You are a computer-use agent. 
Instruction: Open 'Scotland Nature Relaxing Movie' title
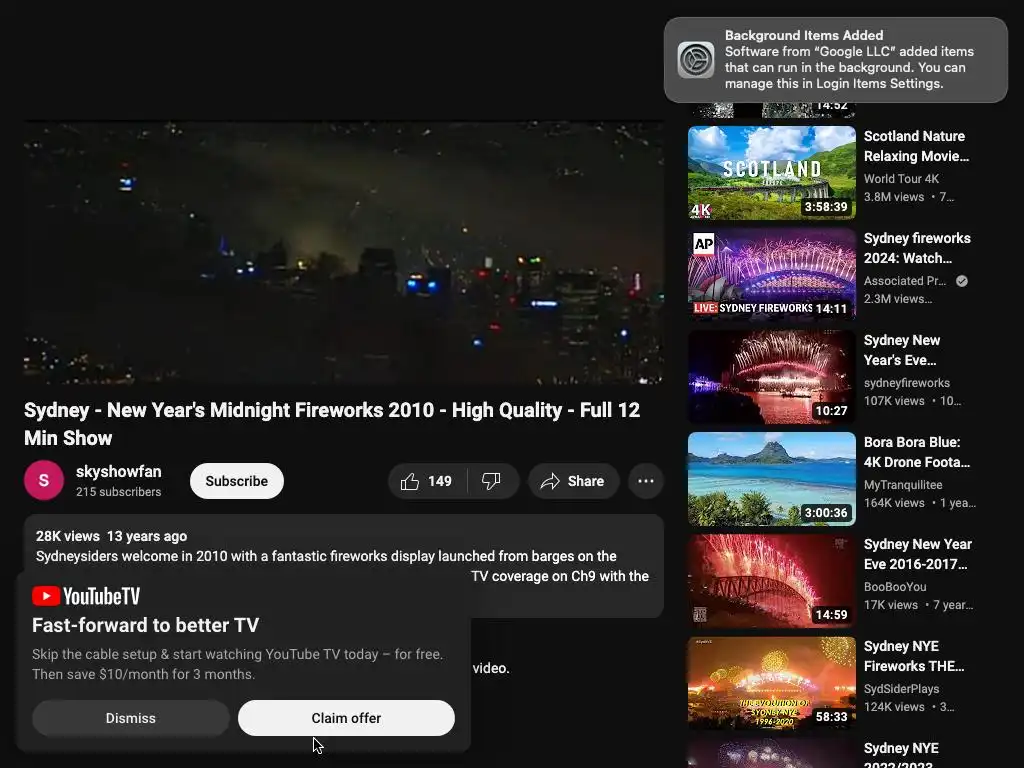(916, 146)
